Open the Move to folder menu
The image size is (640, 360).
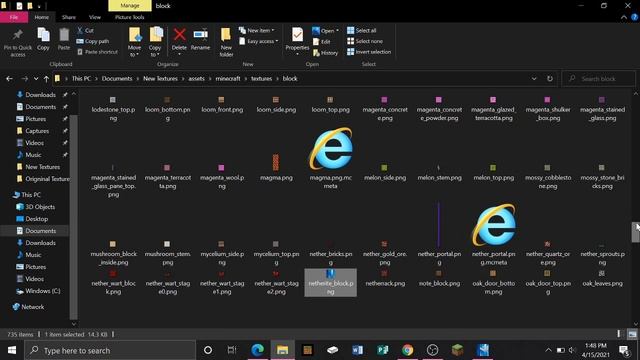pos(134,42)
